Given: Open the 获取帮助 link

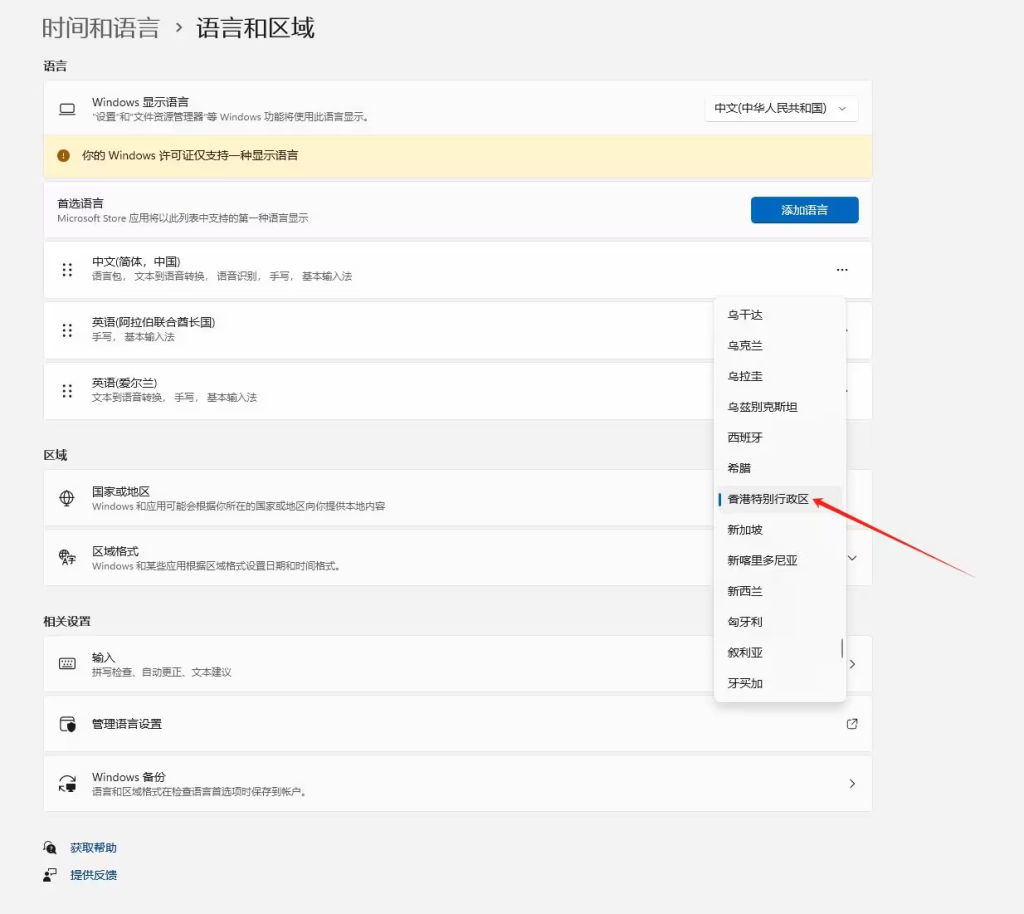Looking at the screenshot, I should 93,847.
